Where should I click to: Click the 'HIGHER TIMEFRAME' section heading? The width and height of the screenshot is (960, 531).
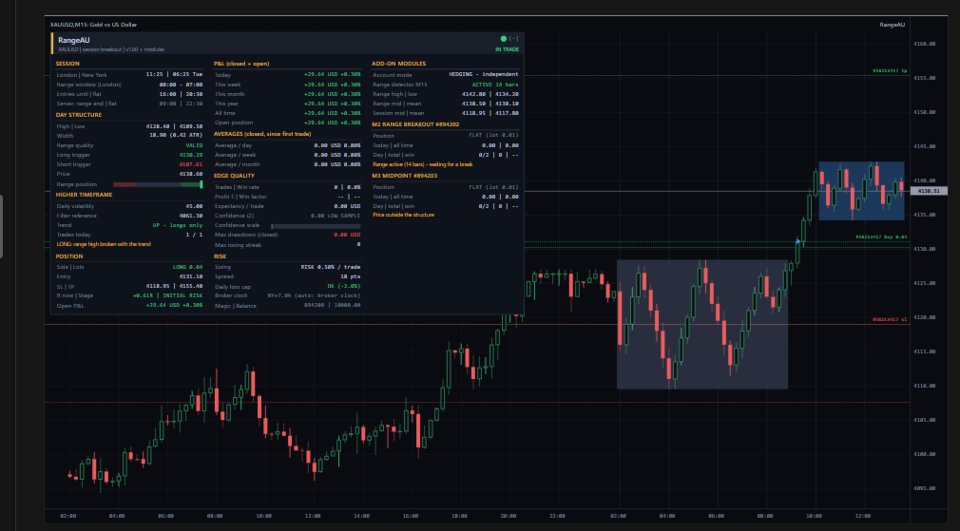tap(84, 195)
